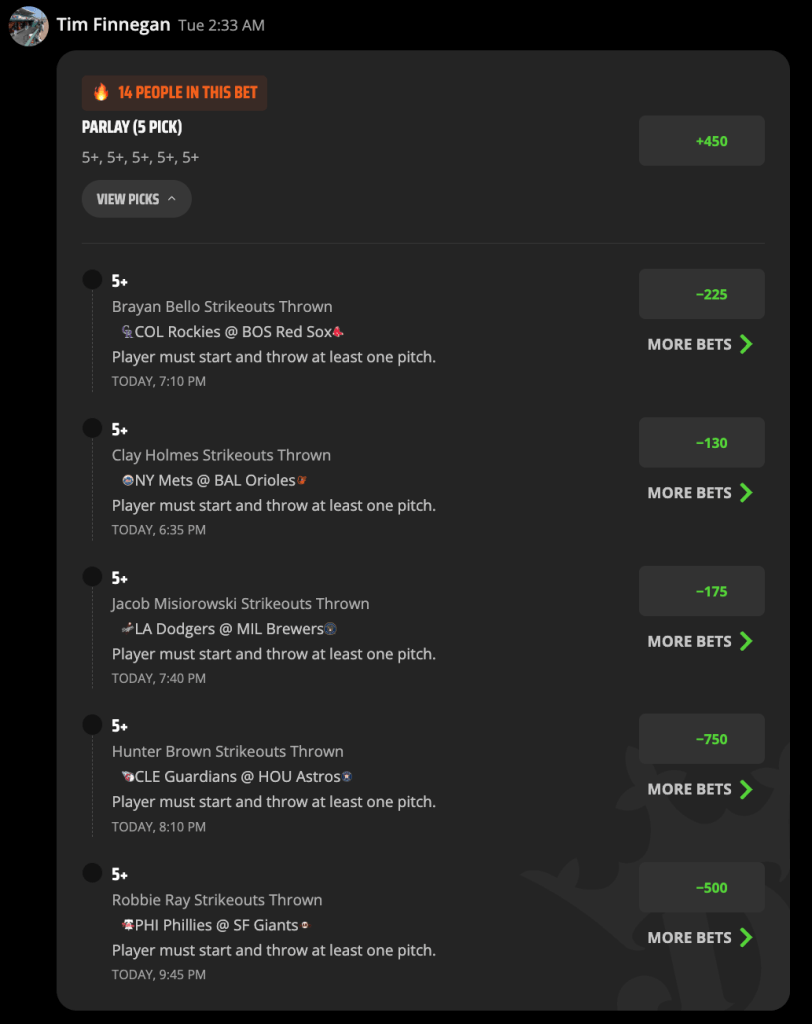
Task: Click the +450 parlay odds button
Action: pos(702,141)
